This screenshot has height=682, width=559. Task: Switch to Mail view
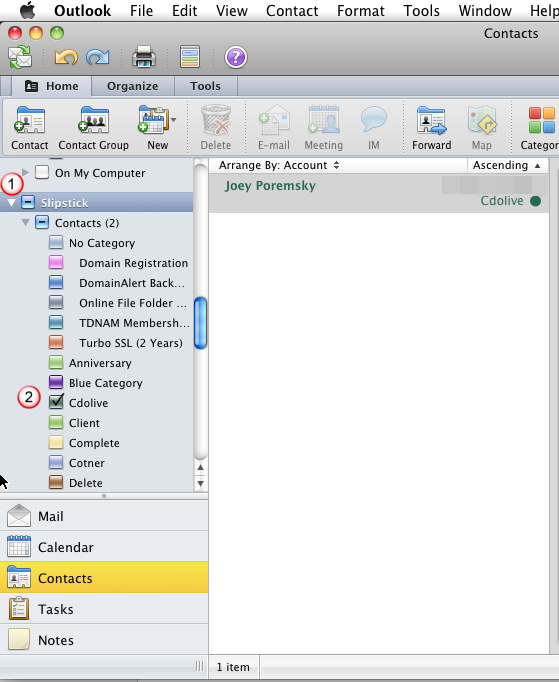104,516
